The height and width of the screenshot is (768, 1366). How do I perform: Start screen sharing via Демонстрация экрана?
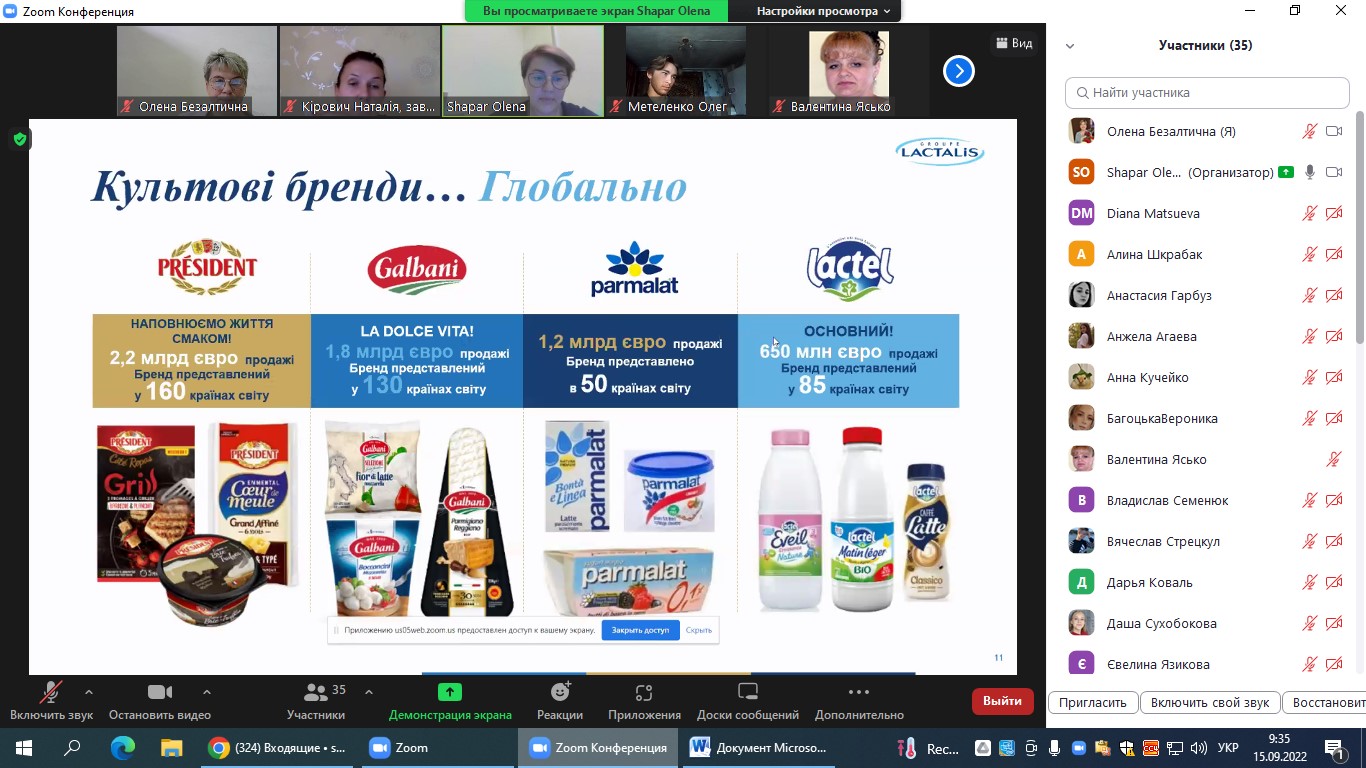pos(450,700)
